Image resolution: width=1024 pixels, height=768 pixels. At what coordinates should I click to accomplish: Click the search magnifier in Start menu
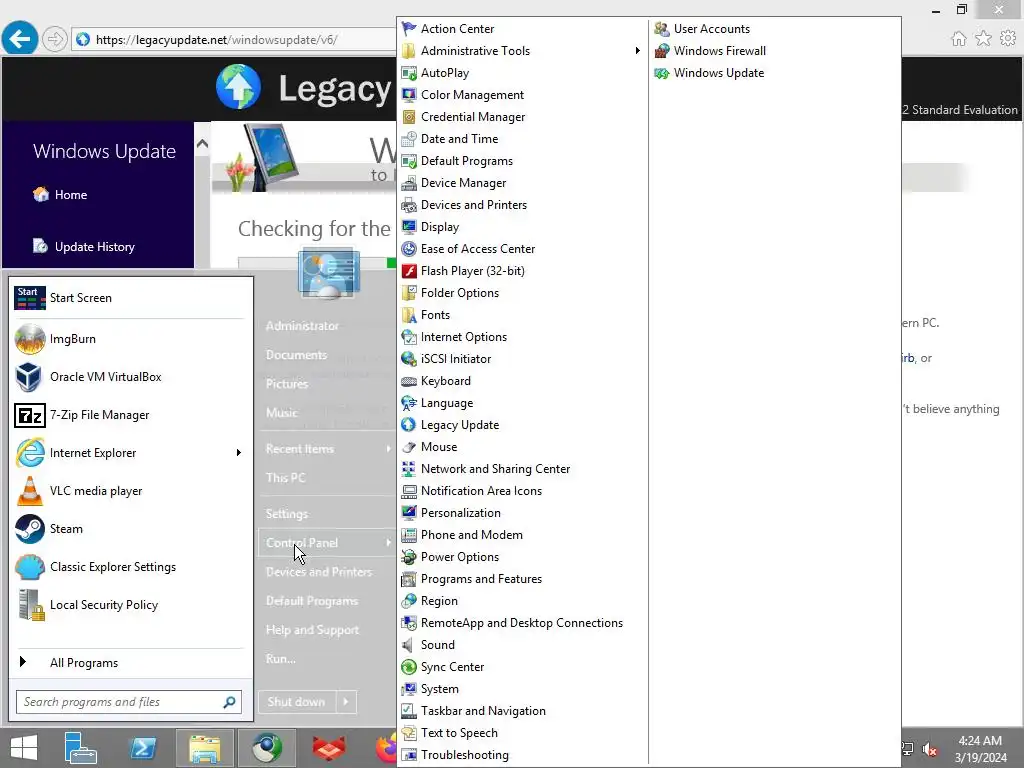coord(229,702)
